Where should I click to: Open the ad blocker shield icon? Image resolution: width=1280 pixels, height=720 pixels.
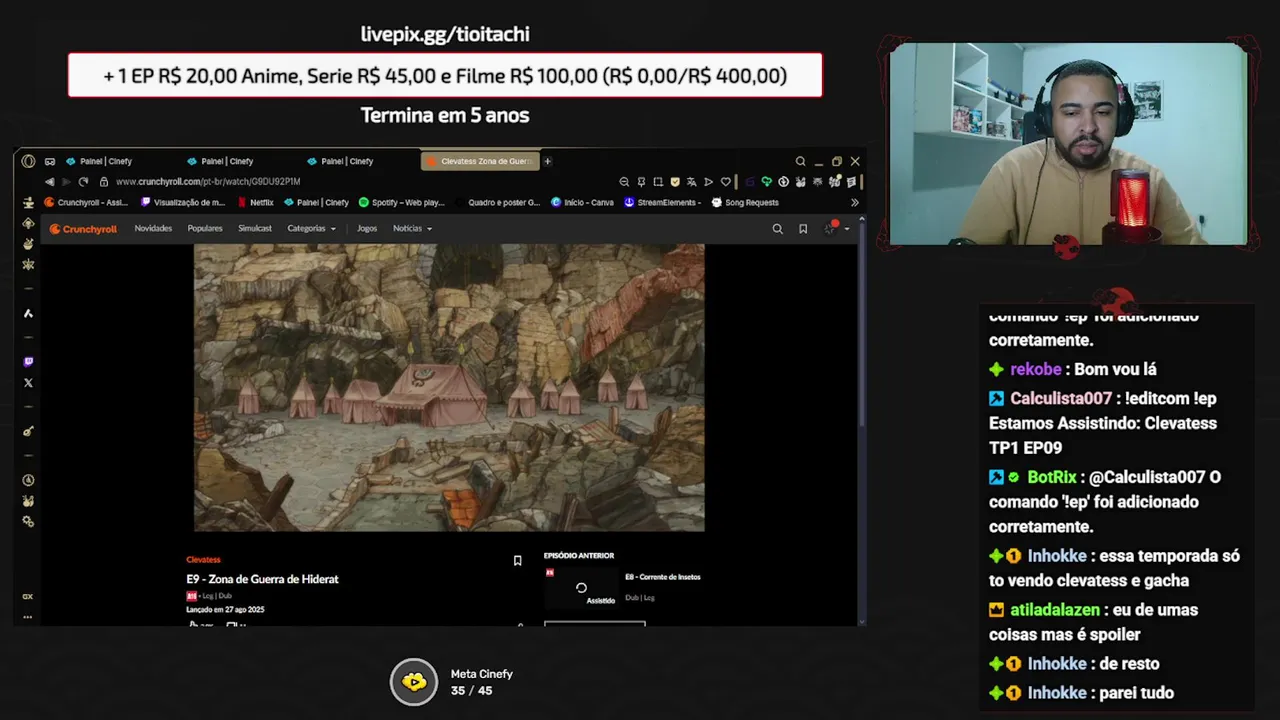pyautogui.click(x=675, y=182)
